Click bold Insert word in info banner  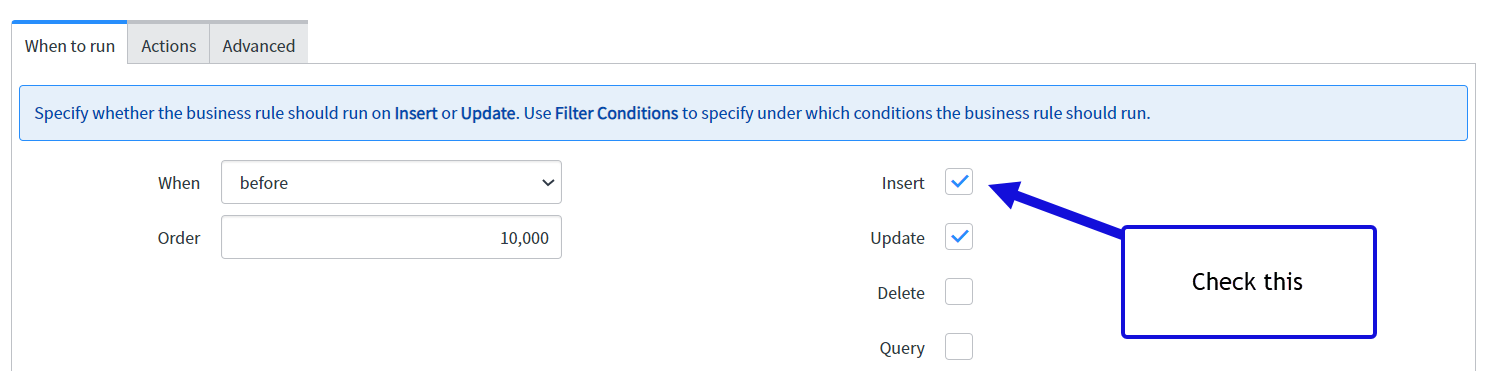[416, 113]
